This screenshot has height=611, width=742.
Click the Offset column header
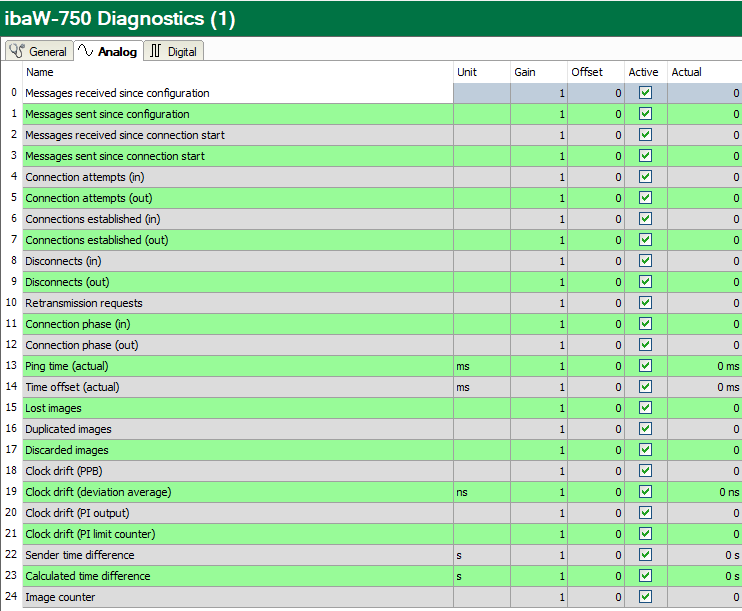596,72
